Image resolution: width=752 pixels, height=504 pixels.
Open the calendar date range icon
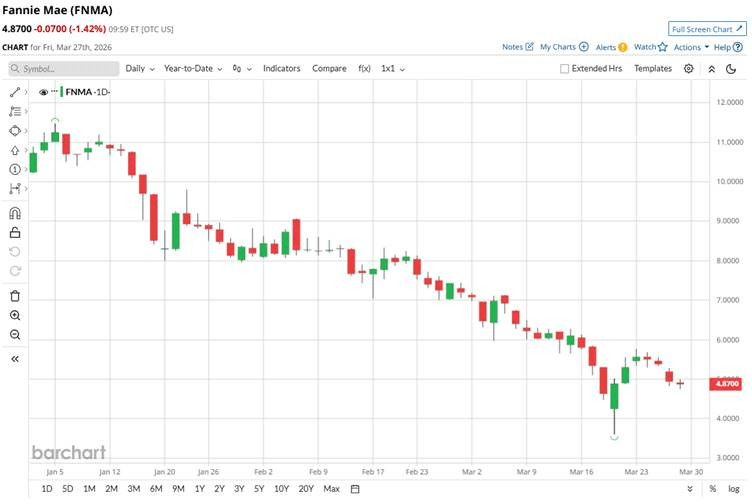point(355,489)
